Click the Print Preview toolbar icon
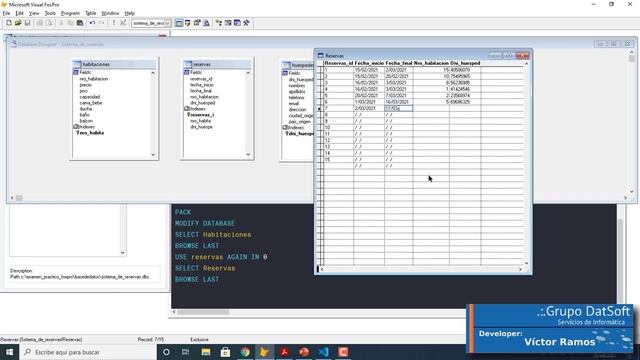The height and width of the screenshot is (360, 640). [49, 23]
